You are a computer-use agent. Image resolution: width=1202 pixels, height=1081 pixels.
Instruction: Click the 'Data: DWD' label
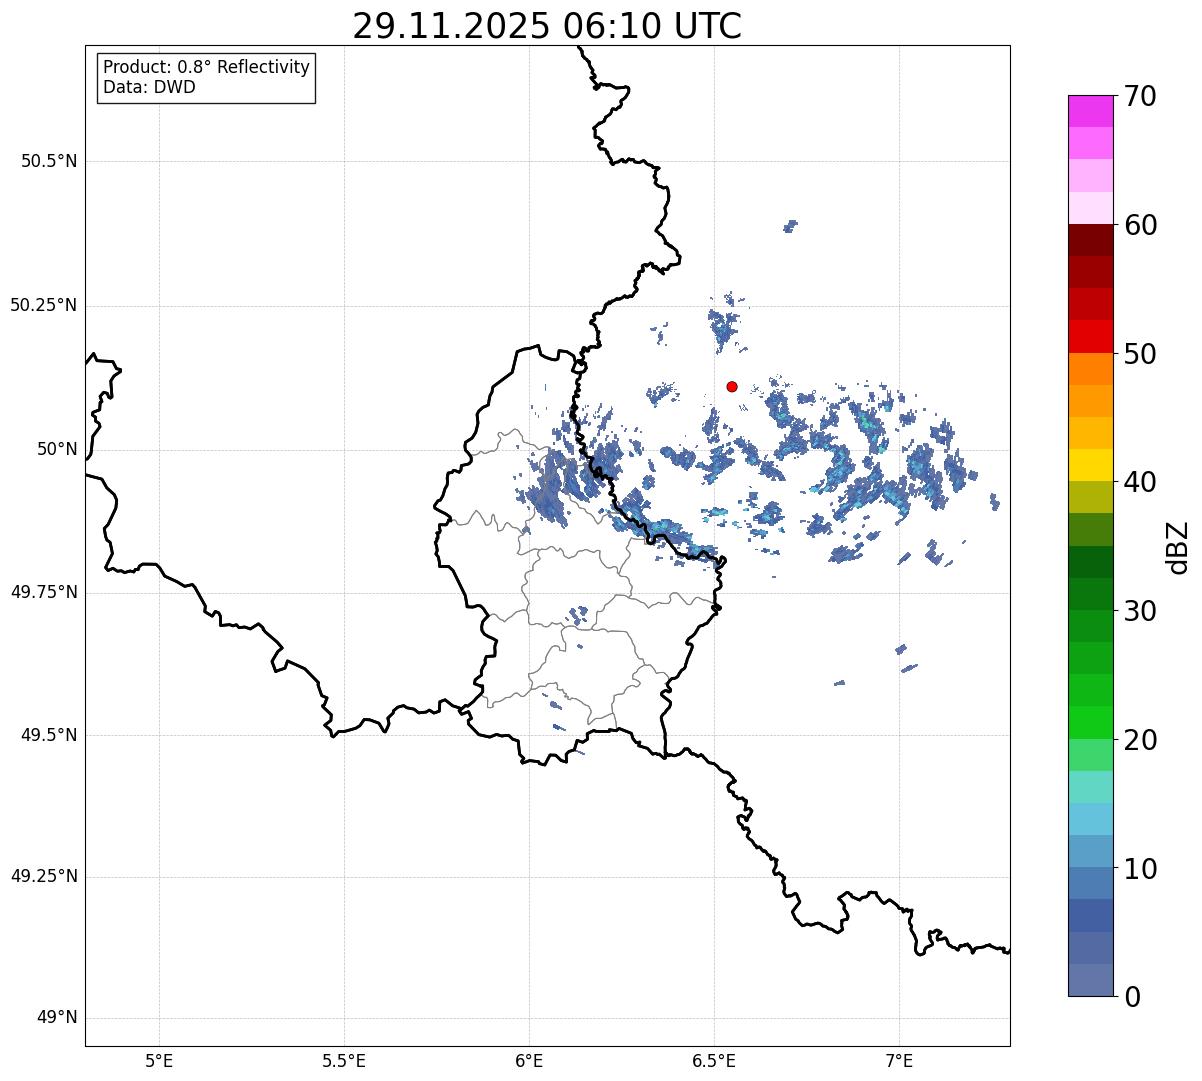(149, 87)
